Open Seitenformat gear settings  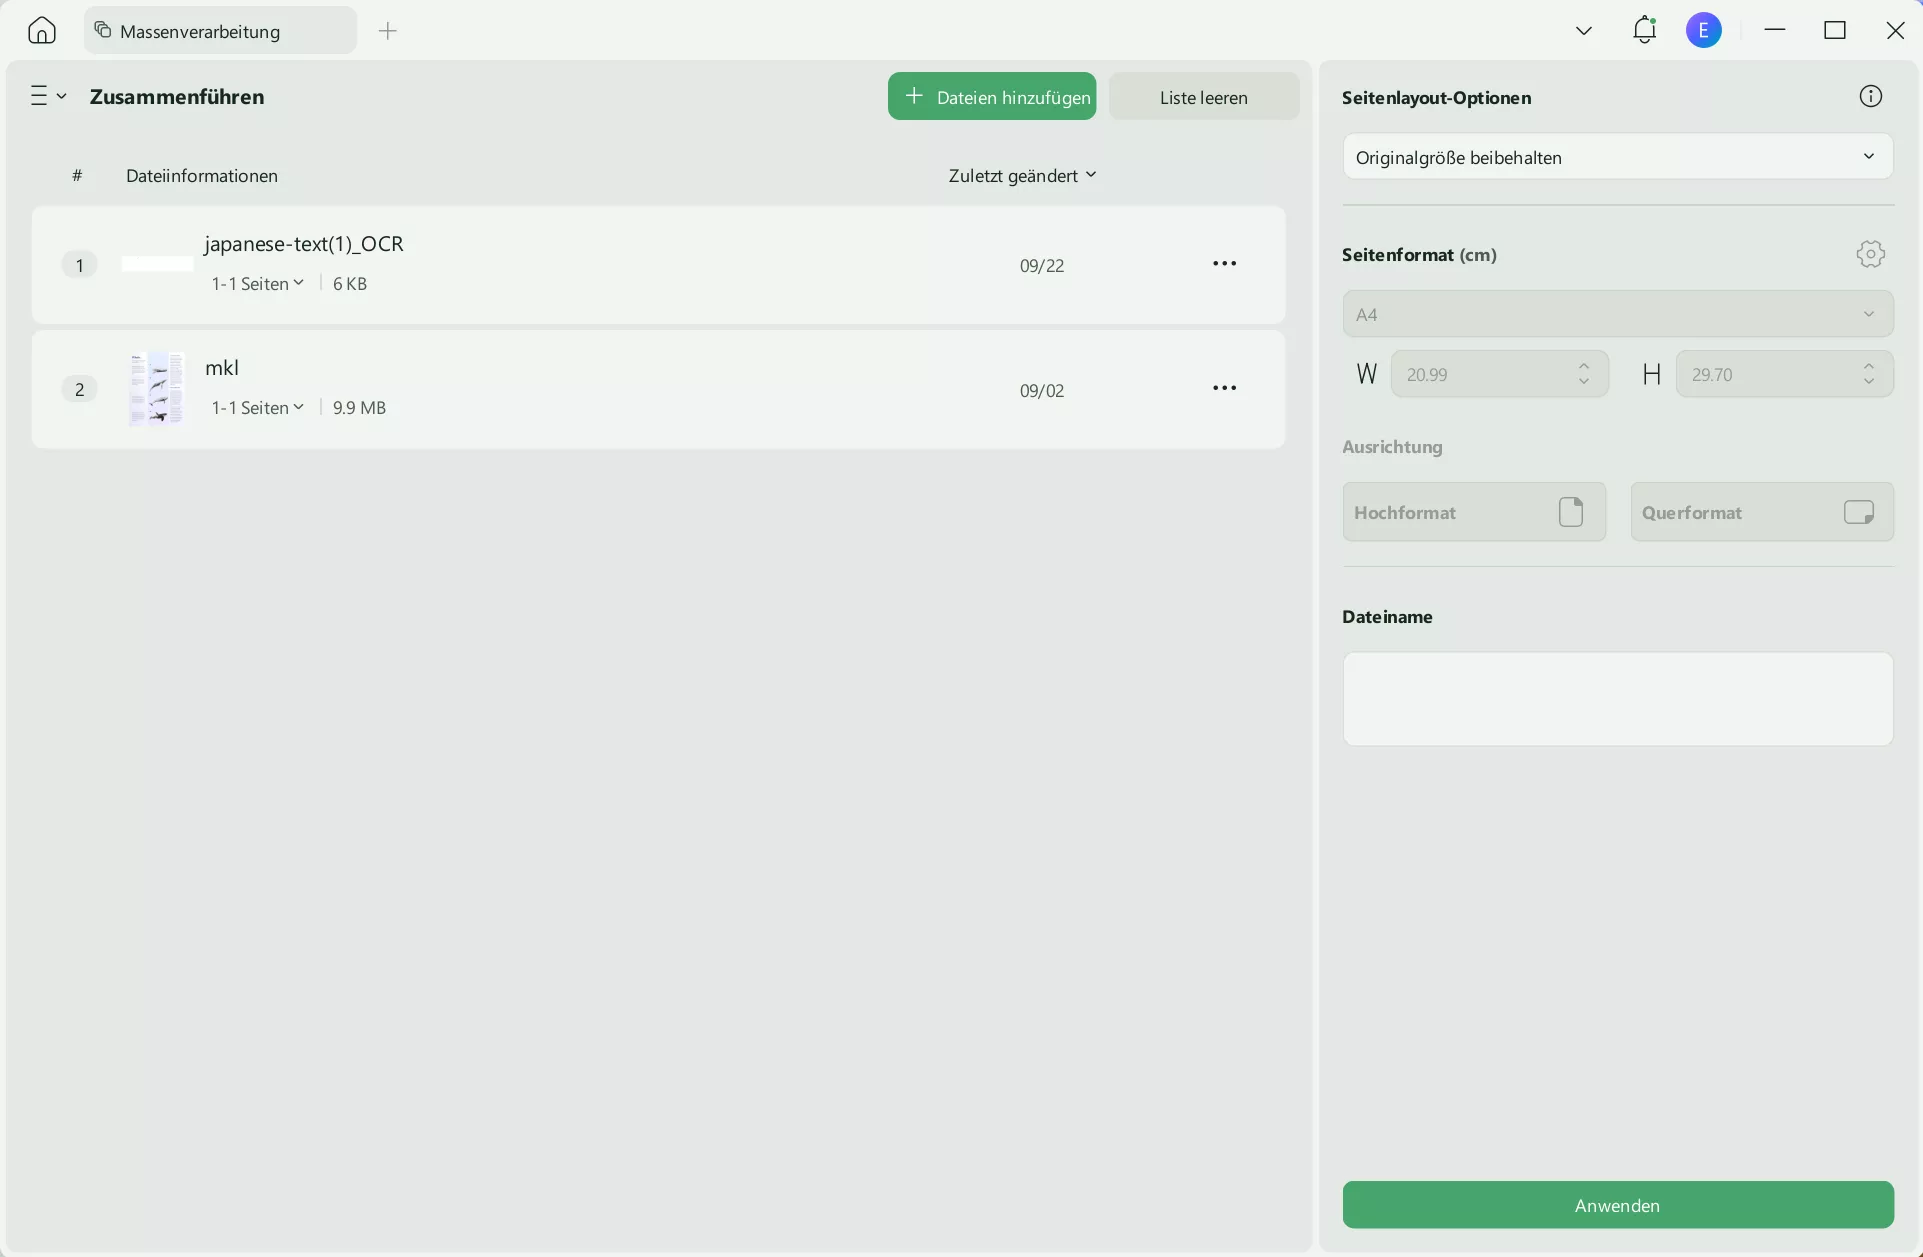(1870, 254)
